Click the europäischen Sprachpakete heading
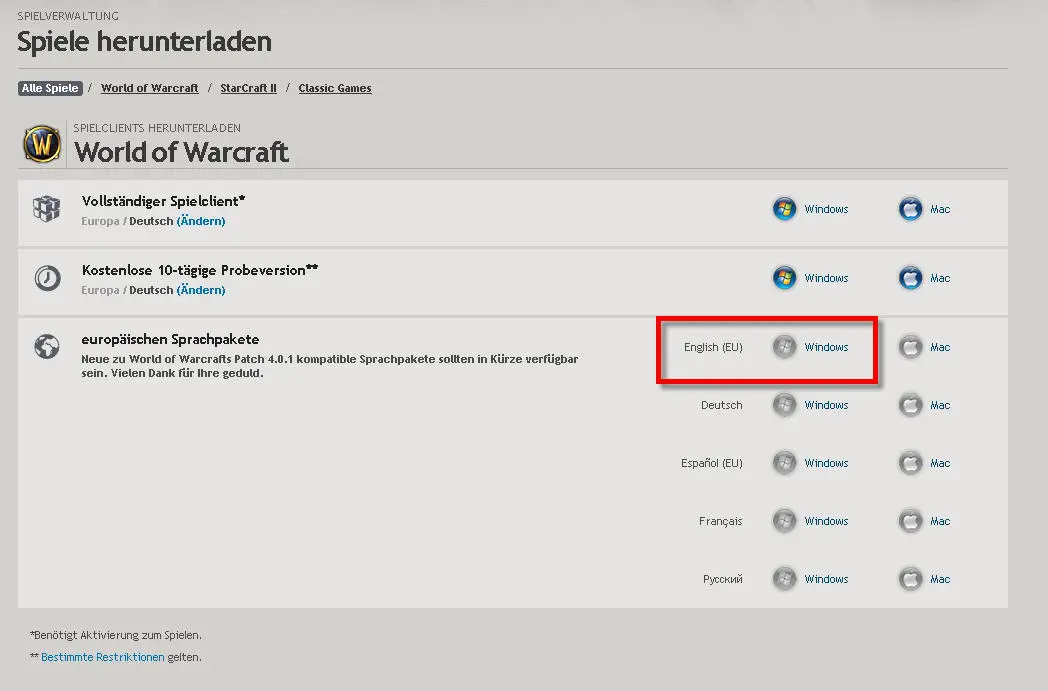This screenshot has height=691, width=1048. tap(170, 339)
